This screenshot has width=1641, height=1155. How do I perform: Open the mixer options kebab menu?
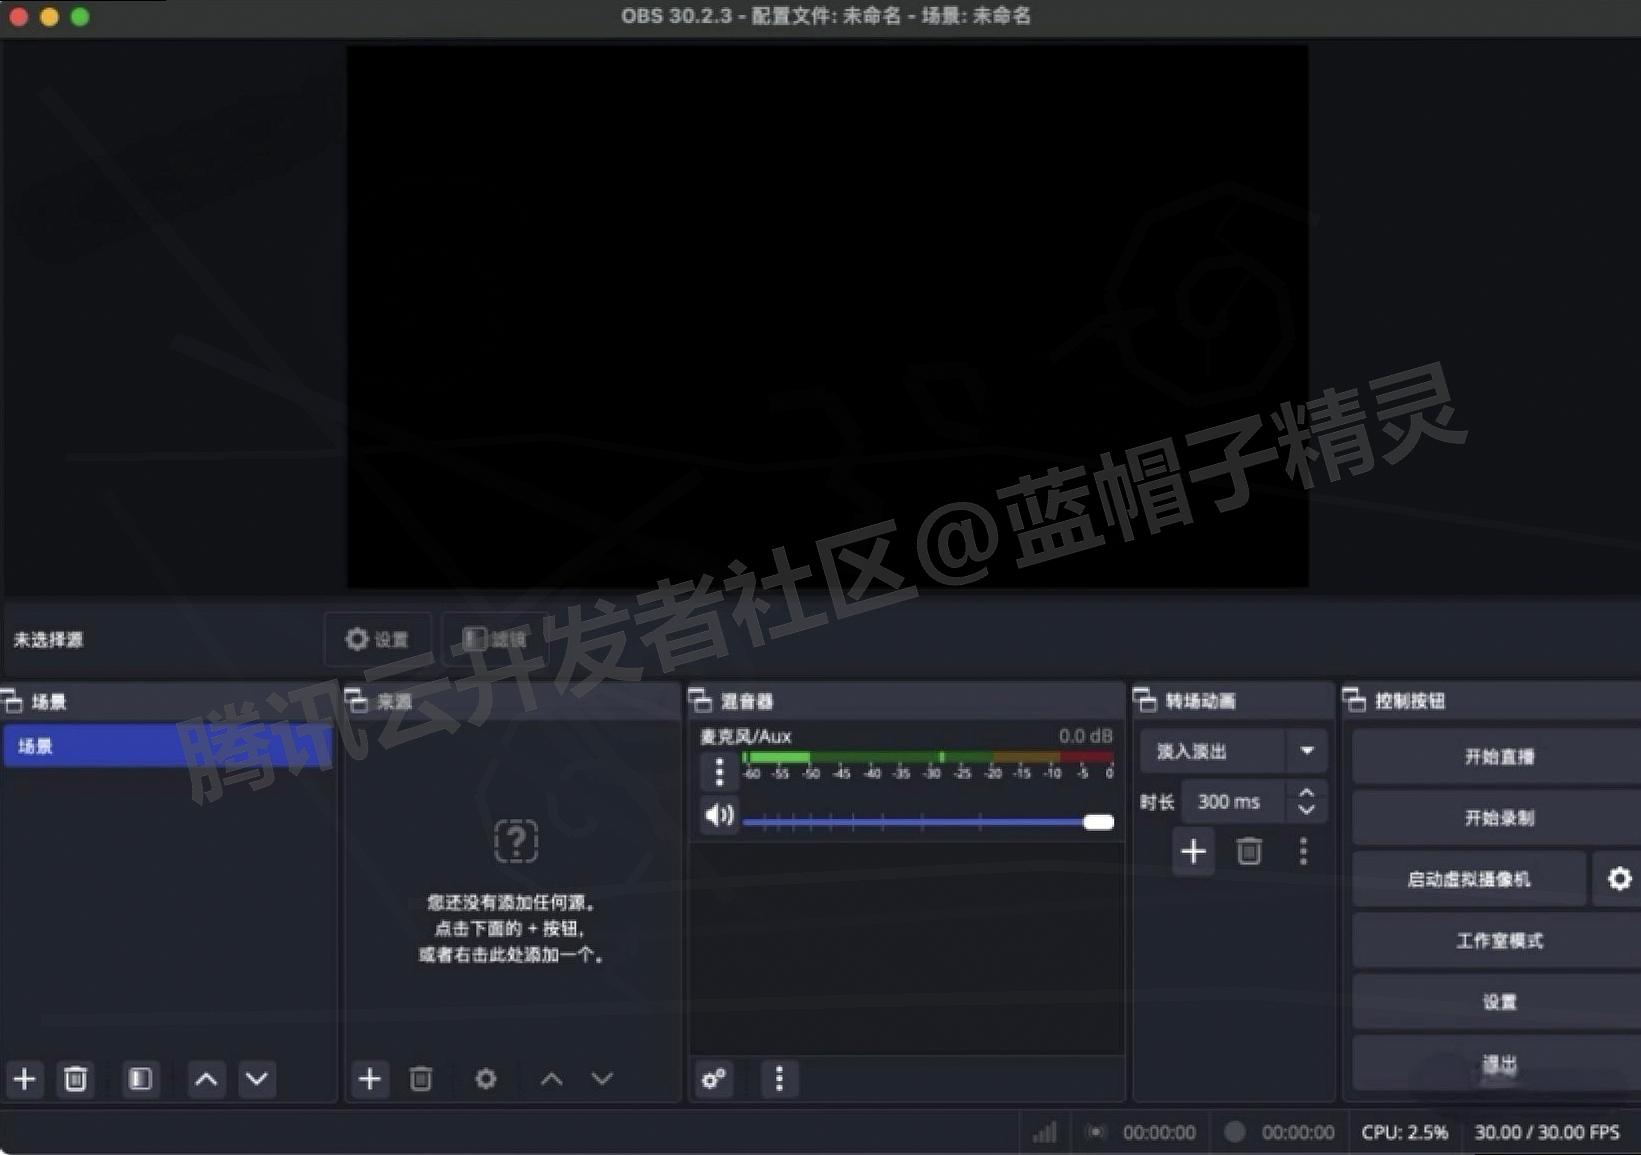pyautogui.click(x=779, y=1080)
